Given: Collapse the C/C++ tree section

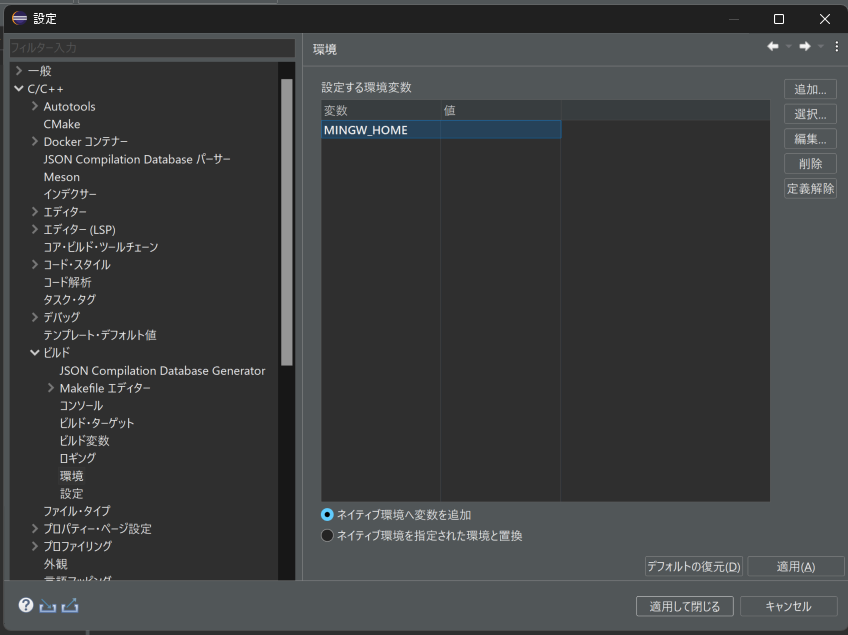Looking at the screenshot, I should tap(20, 87).
